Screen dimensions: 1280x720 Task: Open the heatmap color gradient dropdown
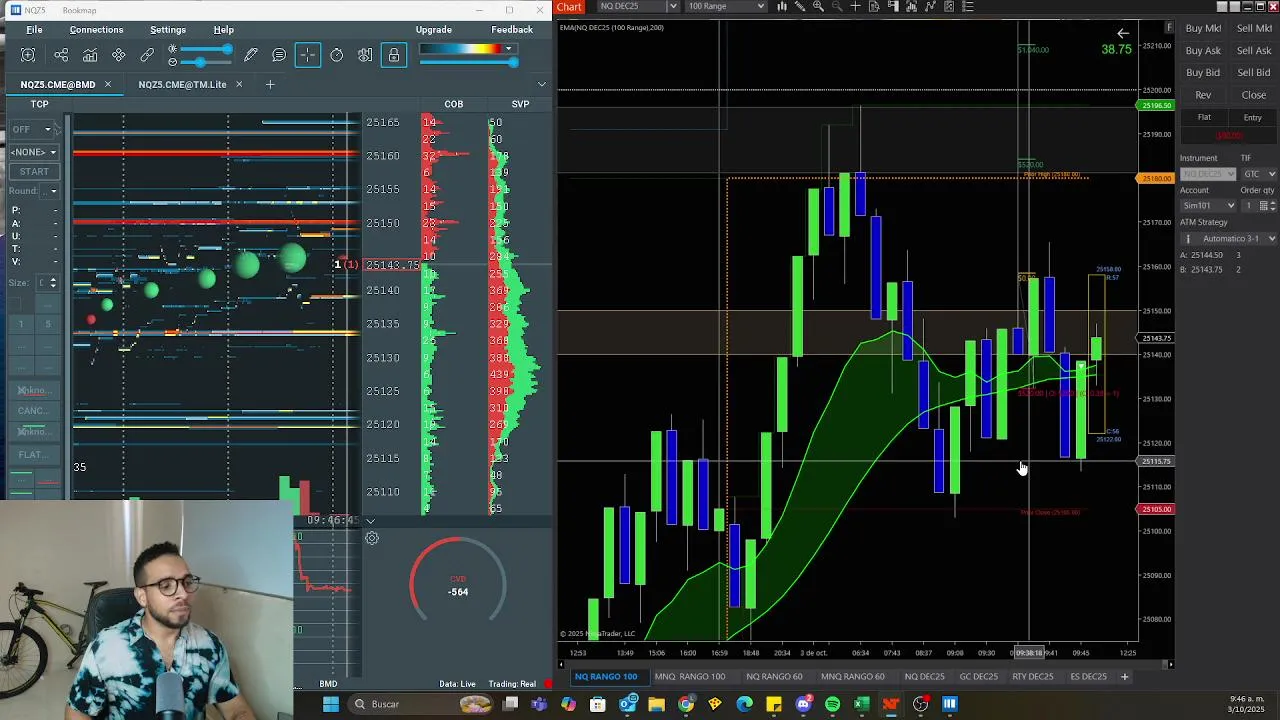508,48
